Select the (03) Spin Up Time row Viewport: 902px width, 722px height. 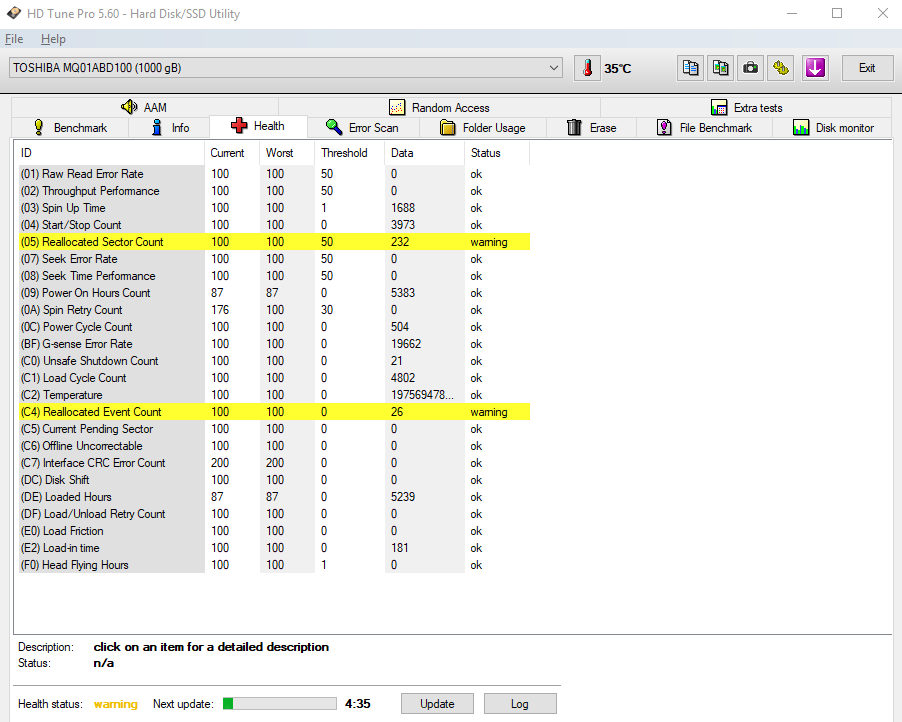point(274,208)
